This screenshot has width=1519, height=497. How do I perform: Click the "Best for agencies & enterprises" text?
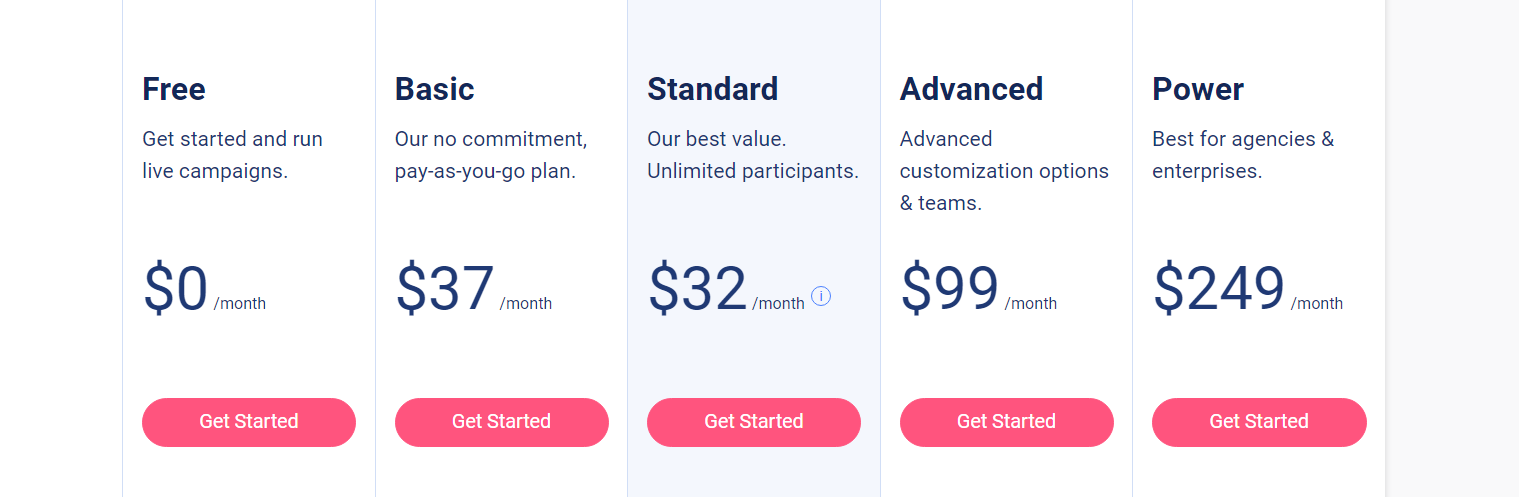point(1243,155)
